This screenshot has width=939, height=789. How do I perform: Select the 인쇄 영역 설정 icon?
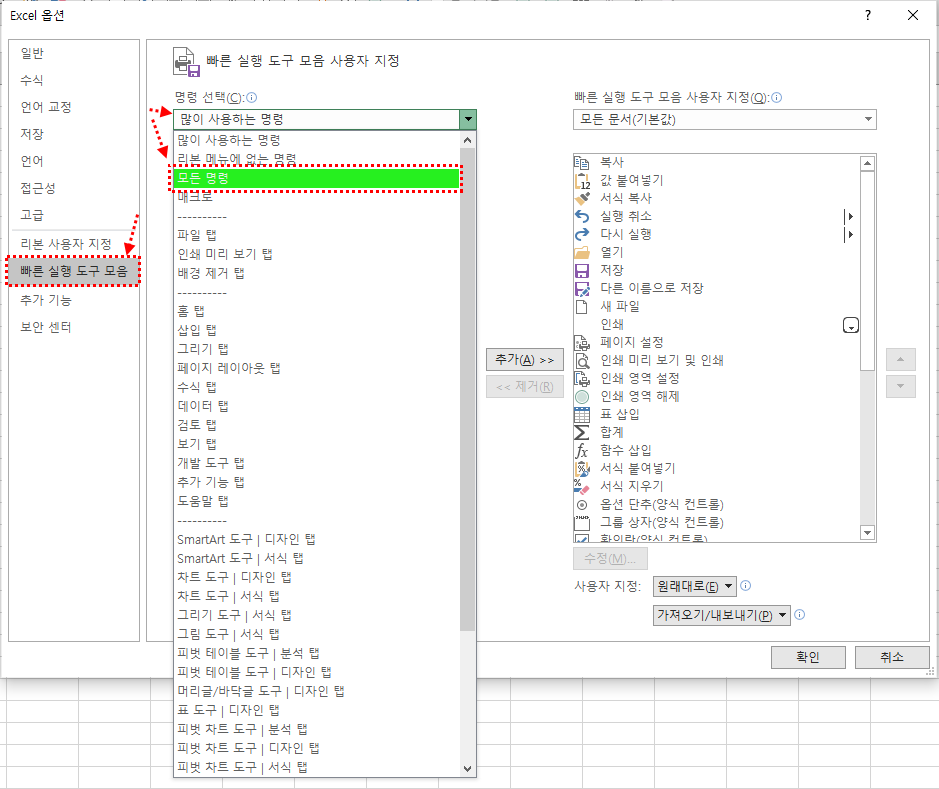click(x=581, y=378)
